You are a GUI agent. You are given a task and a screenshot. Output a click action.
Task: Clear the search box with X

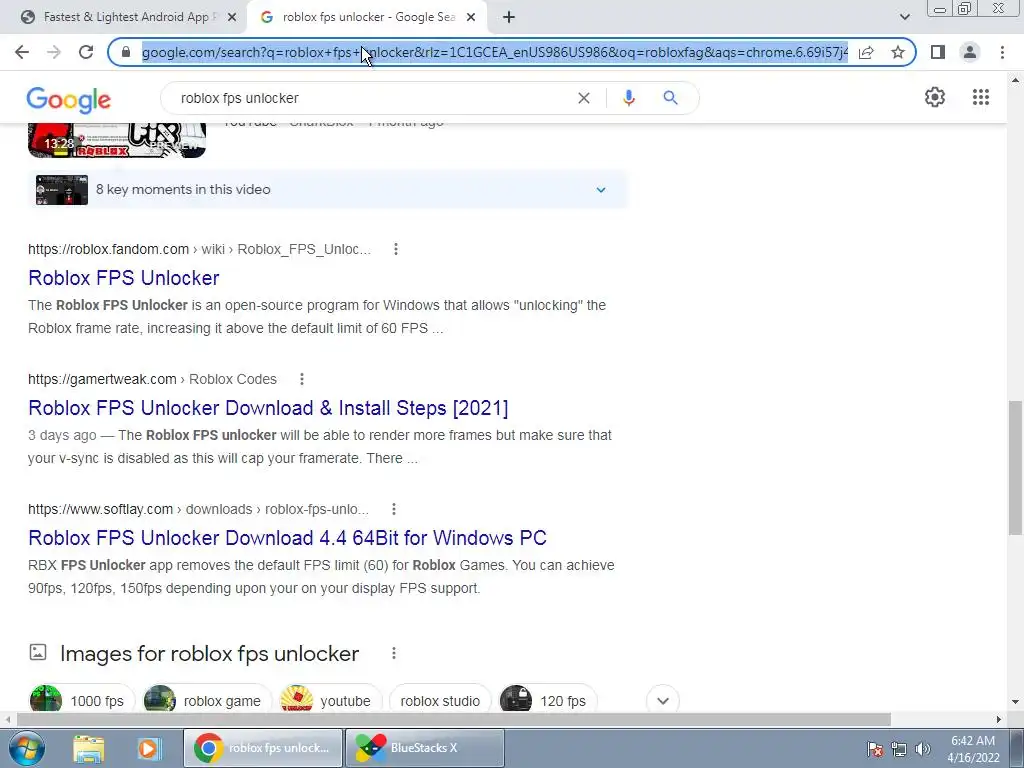[x=584, y=98]
